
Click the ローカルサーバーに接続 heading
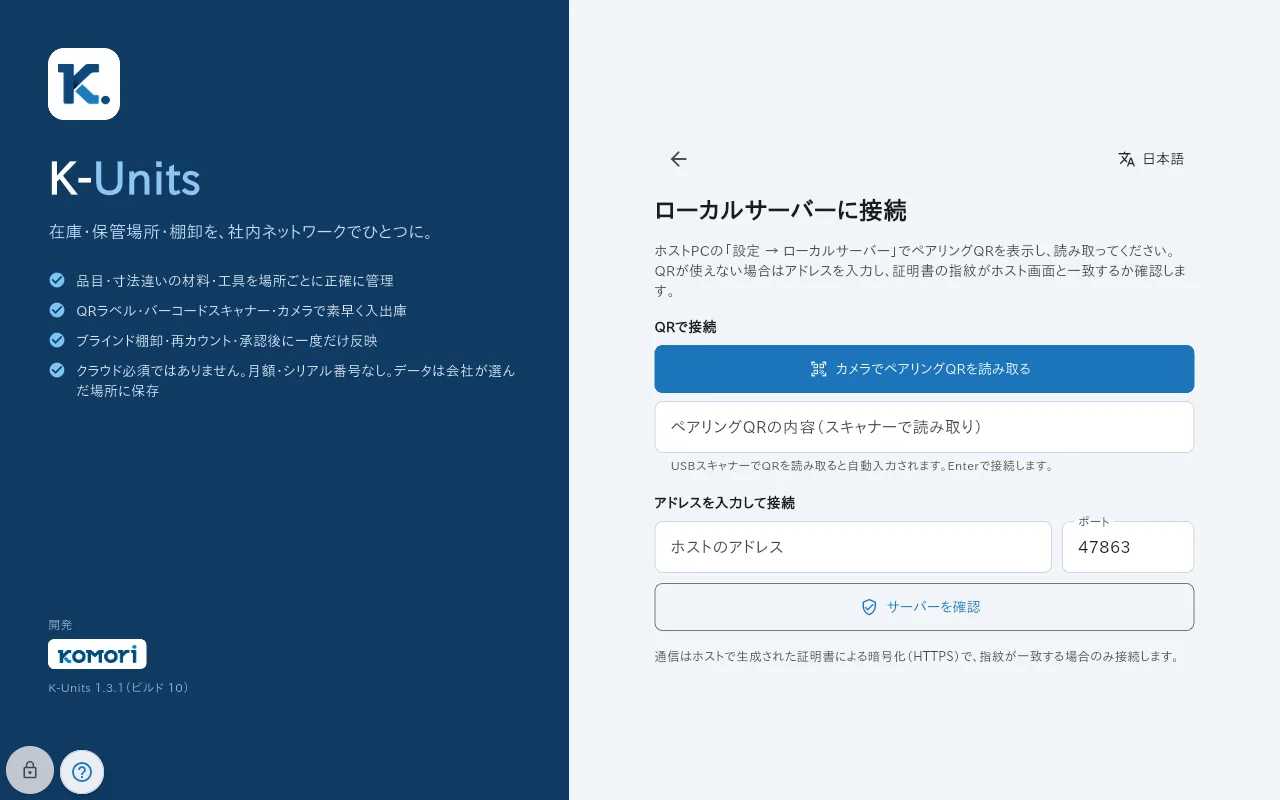[x=780, y=210]
